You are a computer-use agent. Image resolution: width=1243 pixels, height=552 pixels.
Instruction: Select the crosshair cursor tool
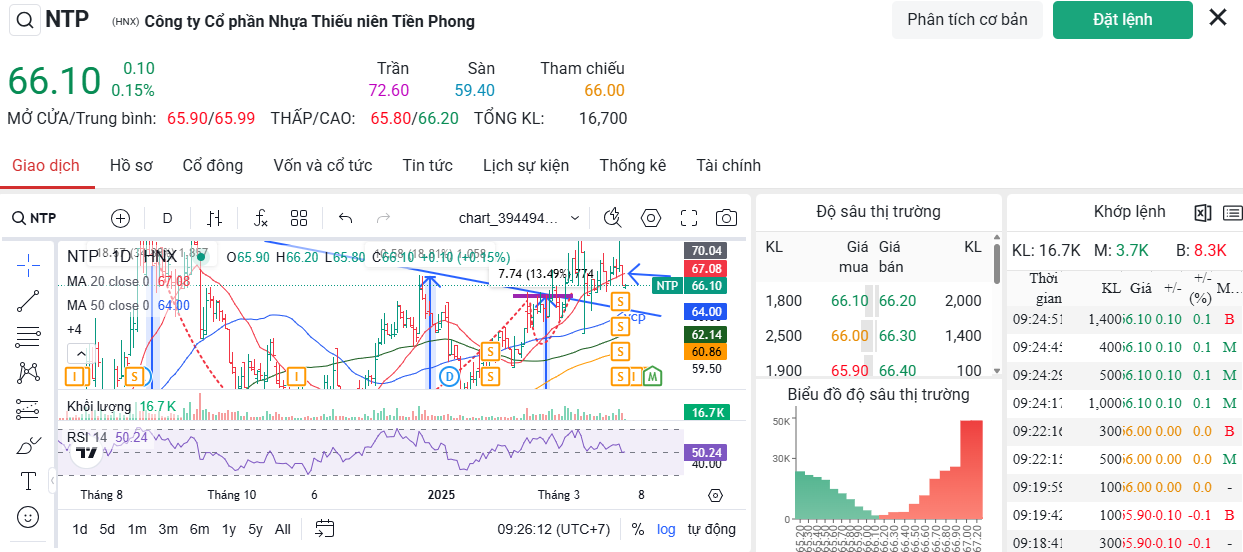click(29, 263)
